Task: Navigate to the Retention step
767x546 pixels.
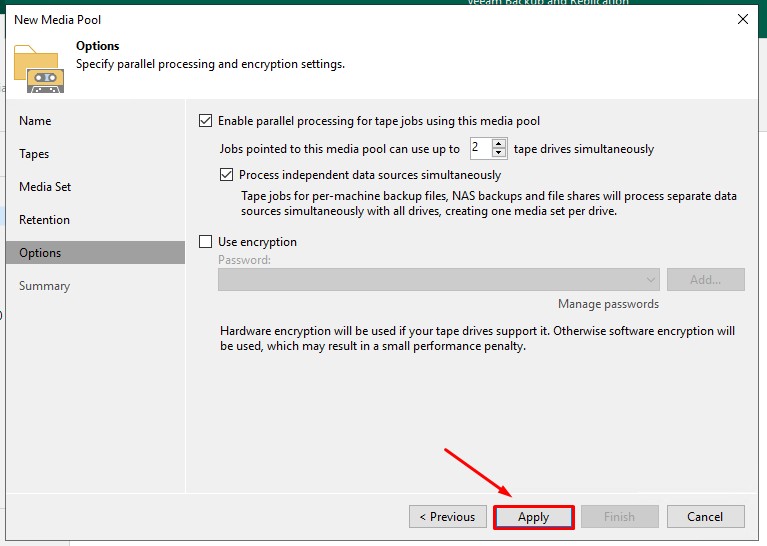Action: (x=44, y=220)
